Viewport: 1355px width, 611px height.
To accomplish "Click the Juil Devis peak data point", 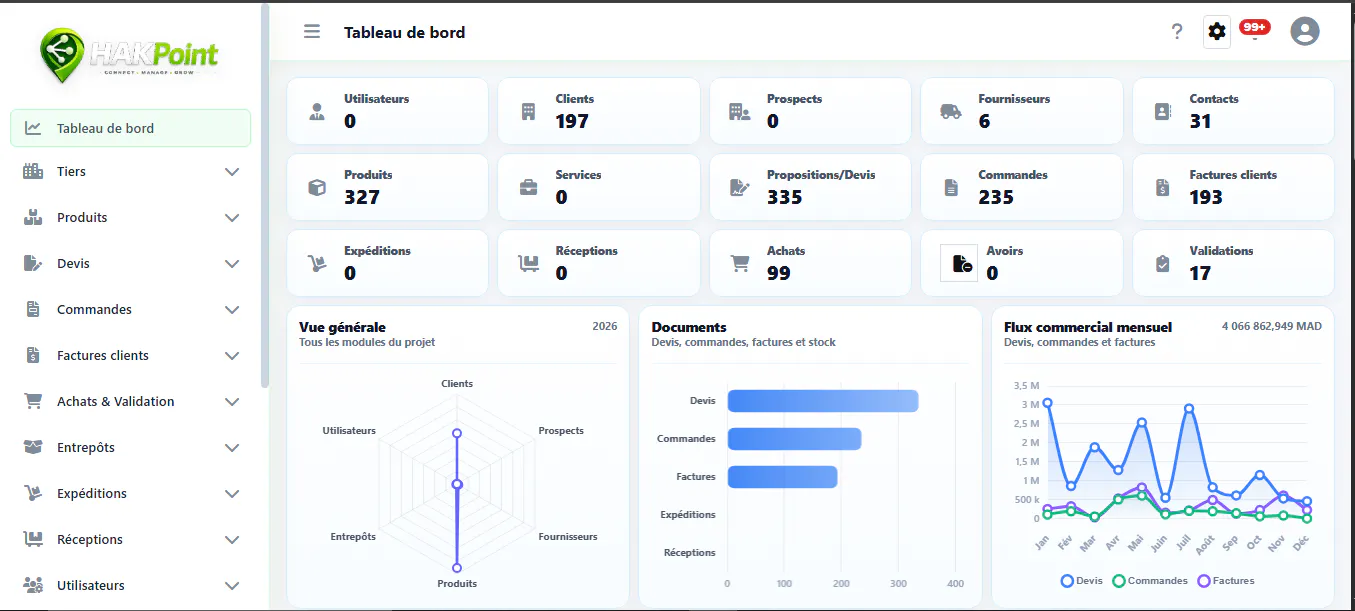I will (x=1188, y=409).
